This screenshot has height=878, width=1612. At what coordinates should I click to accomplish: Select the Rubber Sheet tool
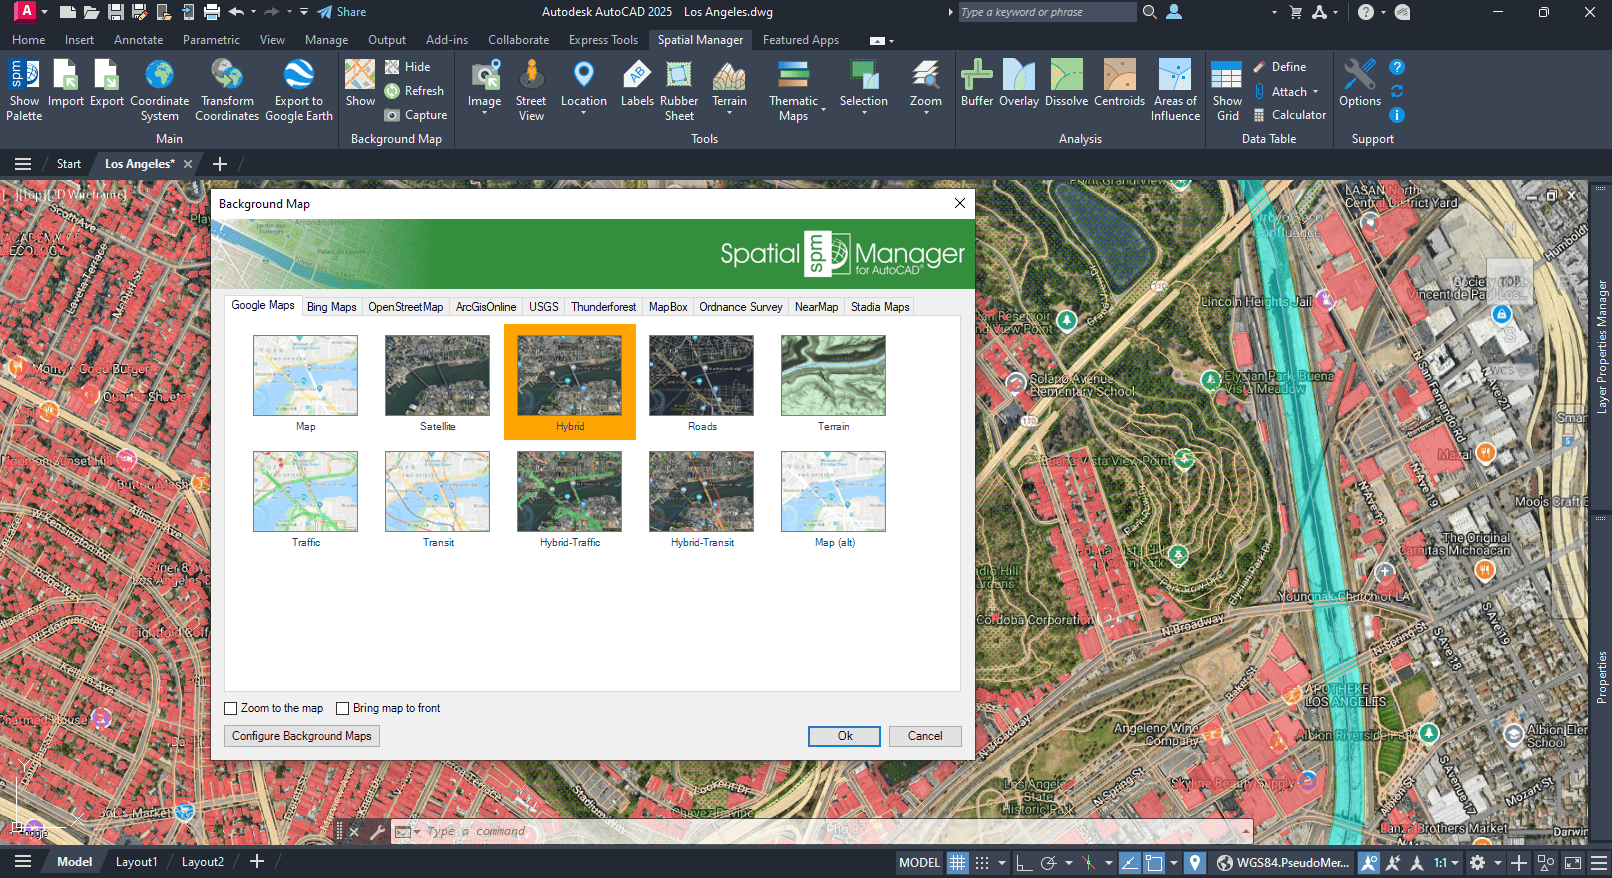679,89
